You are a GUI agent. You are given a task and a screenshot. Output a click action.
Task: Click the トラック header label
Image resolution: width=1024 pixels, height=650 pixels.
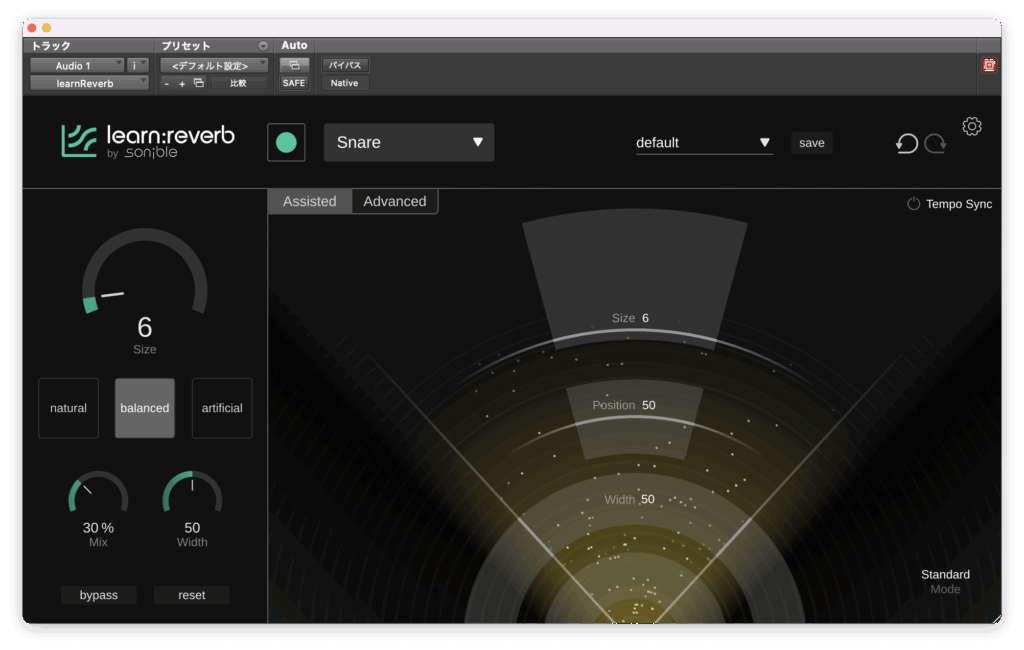click(x=51, y=46)
